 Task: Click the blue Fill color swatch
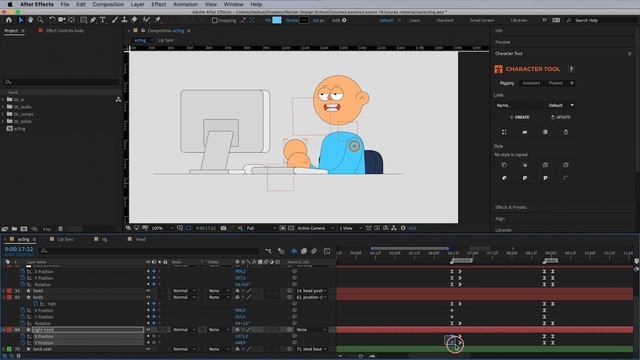[x=277, y=20]
